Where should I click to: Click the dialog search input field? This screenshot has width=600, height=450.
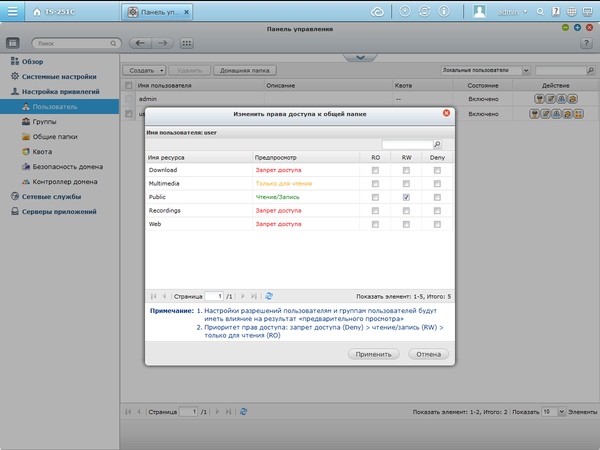pos(407,144)
